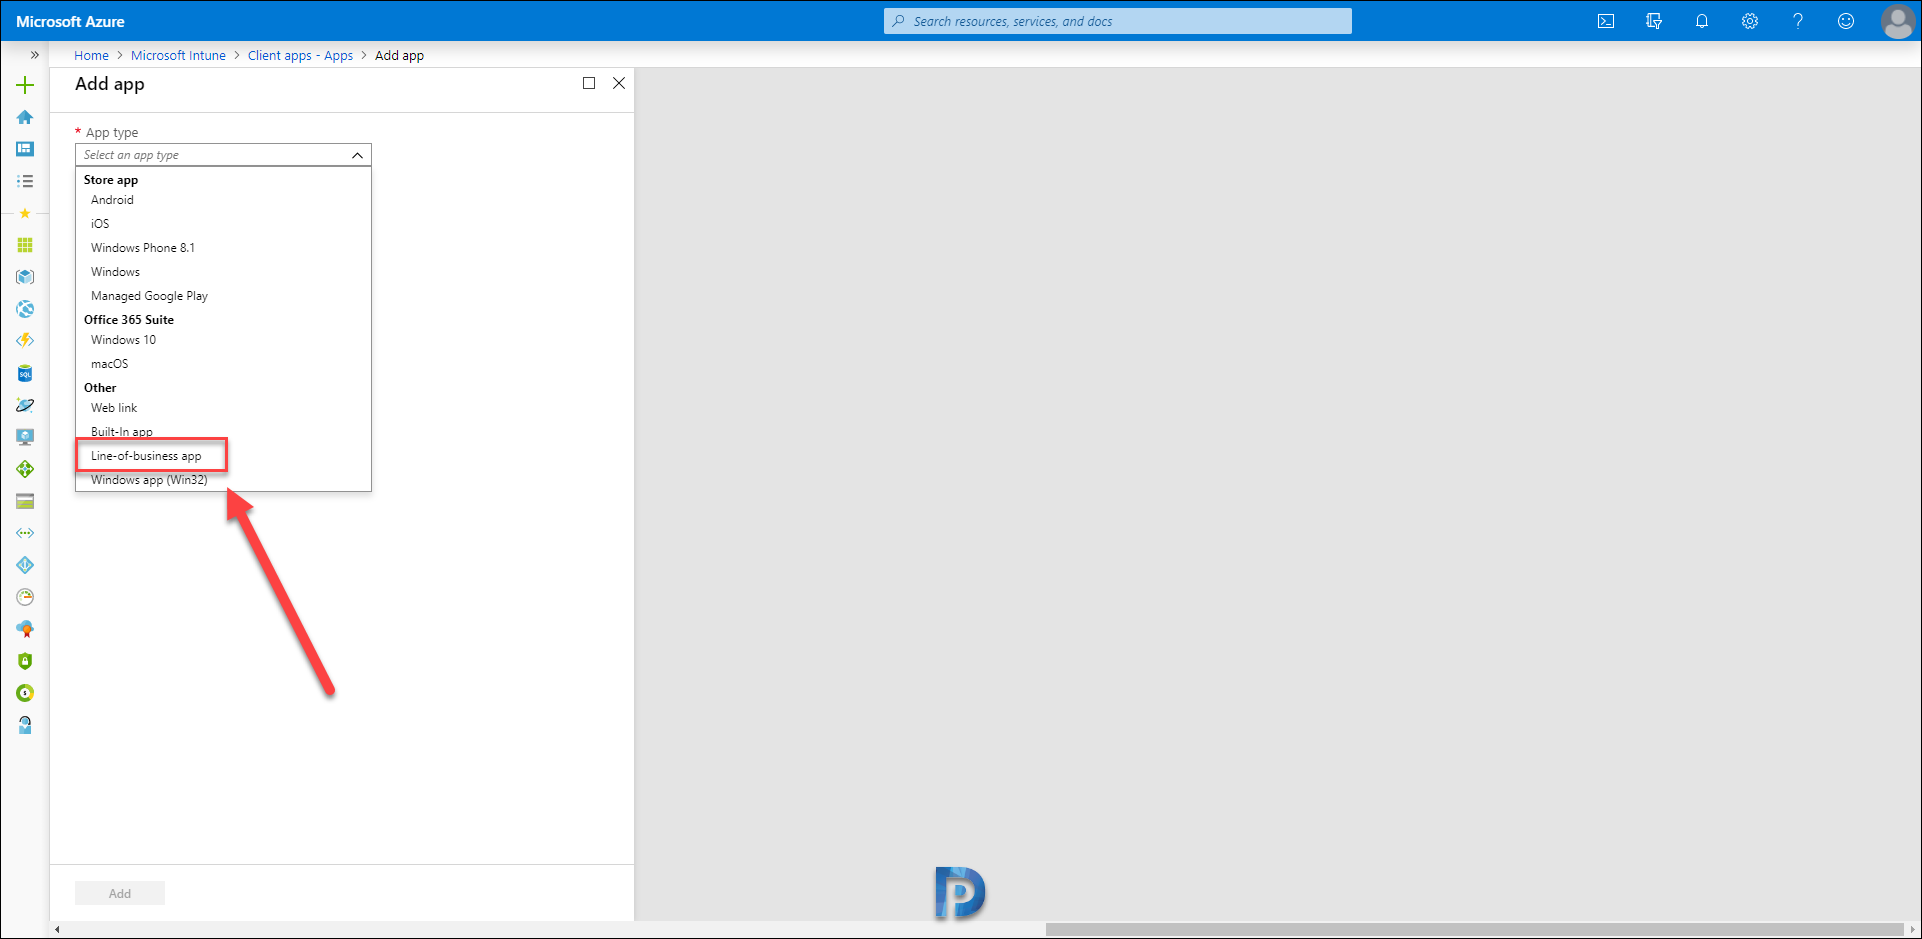Viewport: 1922px width, 939px height.
Task: Open Help and support person icon in sidebar
Action: [x=25, y=725]
